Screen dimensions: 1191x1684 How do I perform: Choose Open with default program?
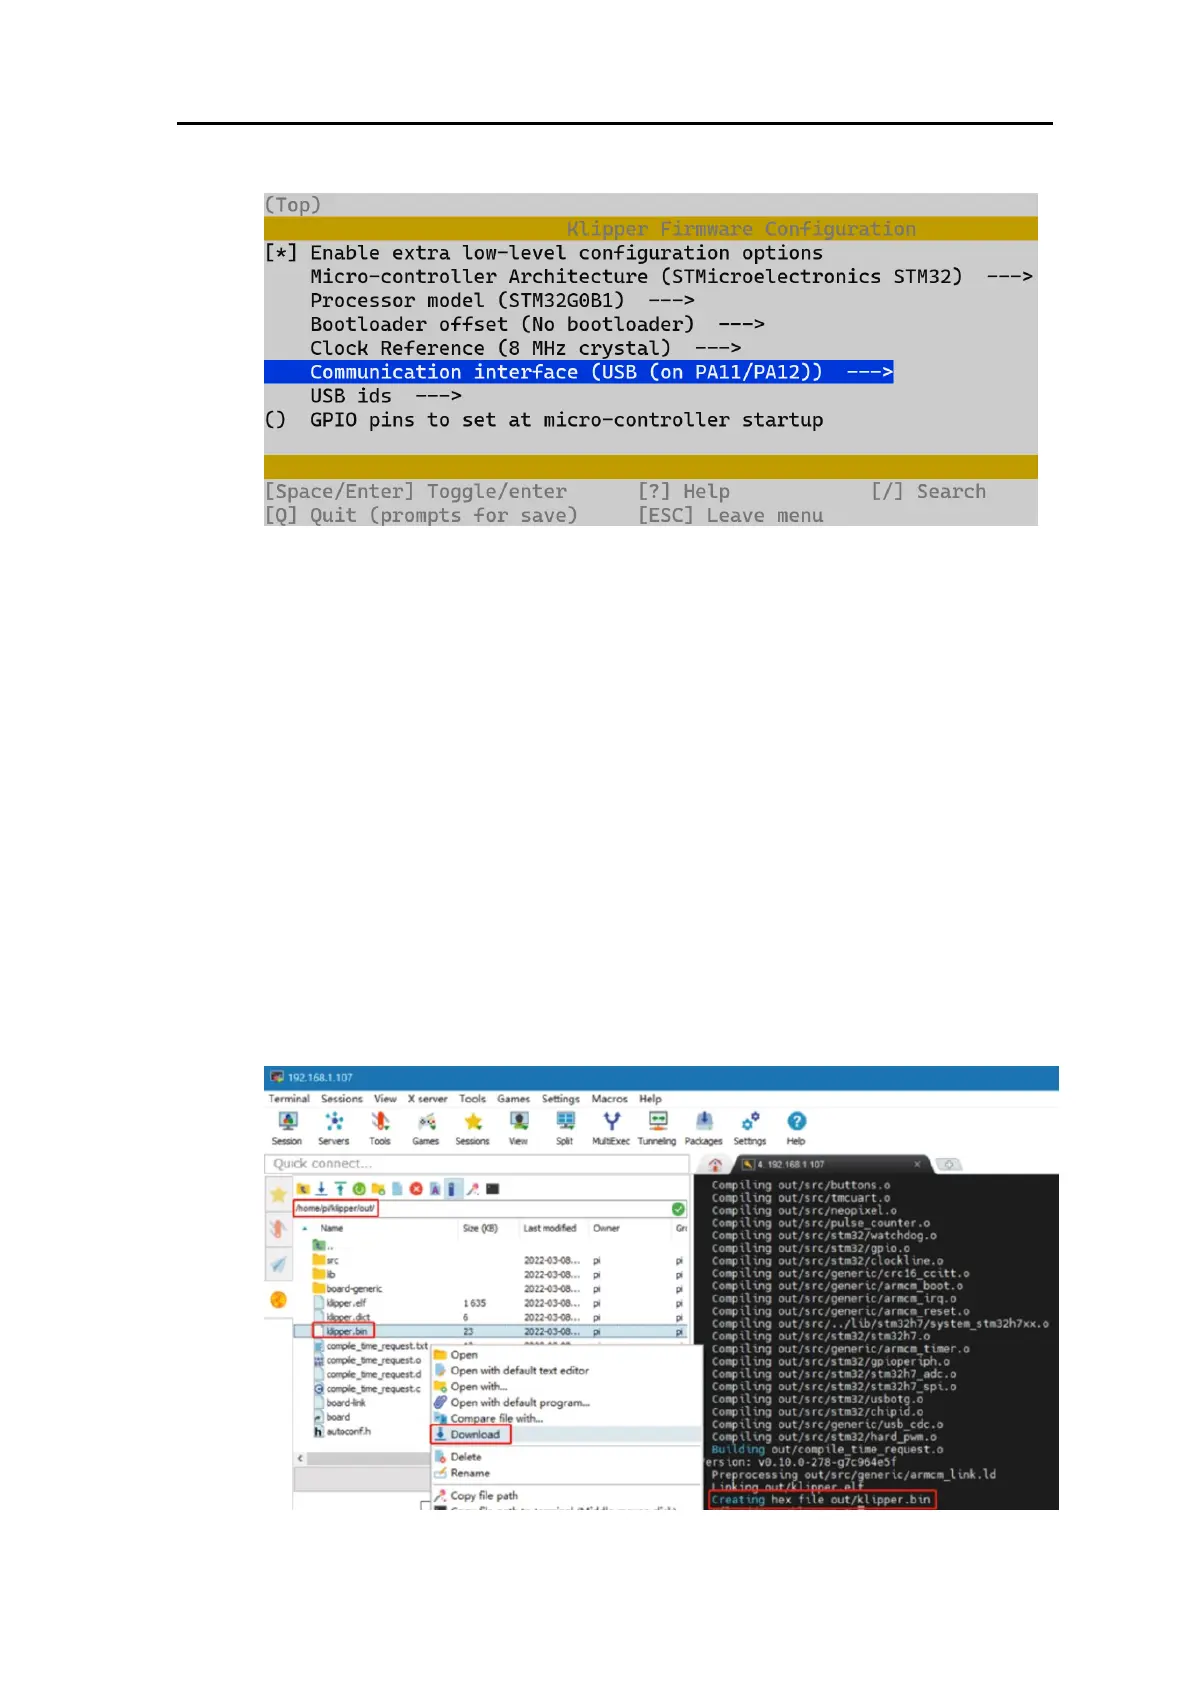point(565,1403)
